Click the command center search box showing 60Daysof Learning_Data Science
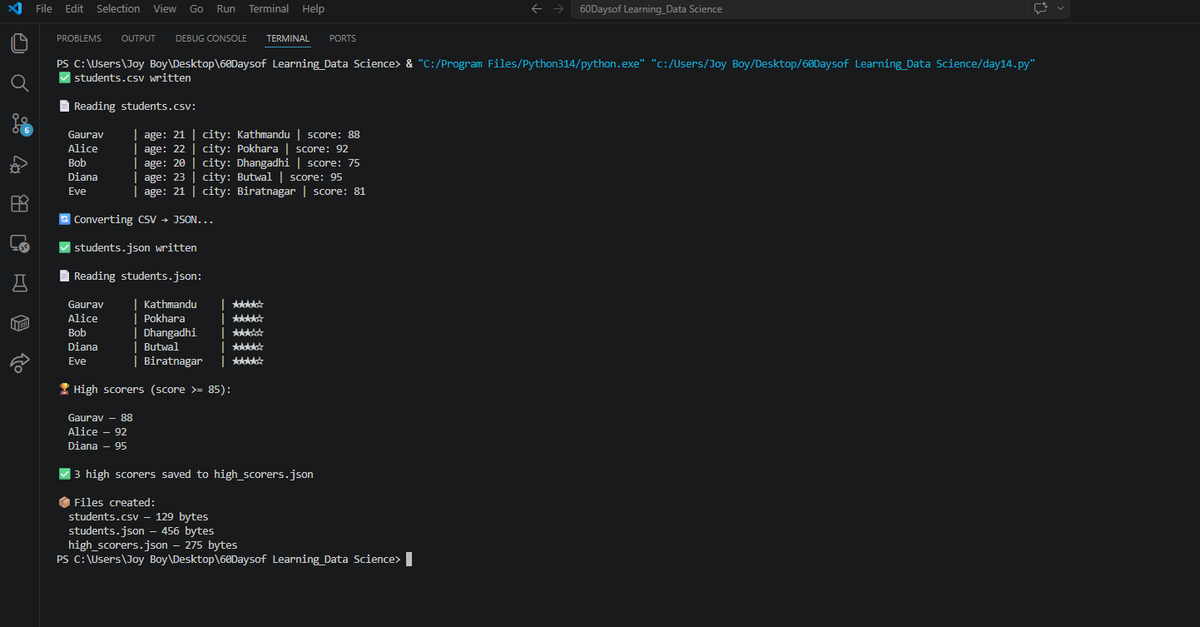The image size is (1200, 627). [798, 9]
